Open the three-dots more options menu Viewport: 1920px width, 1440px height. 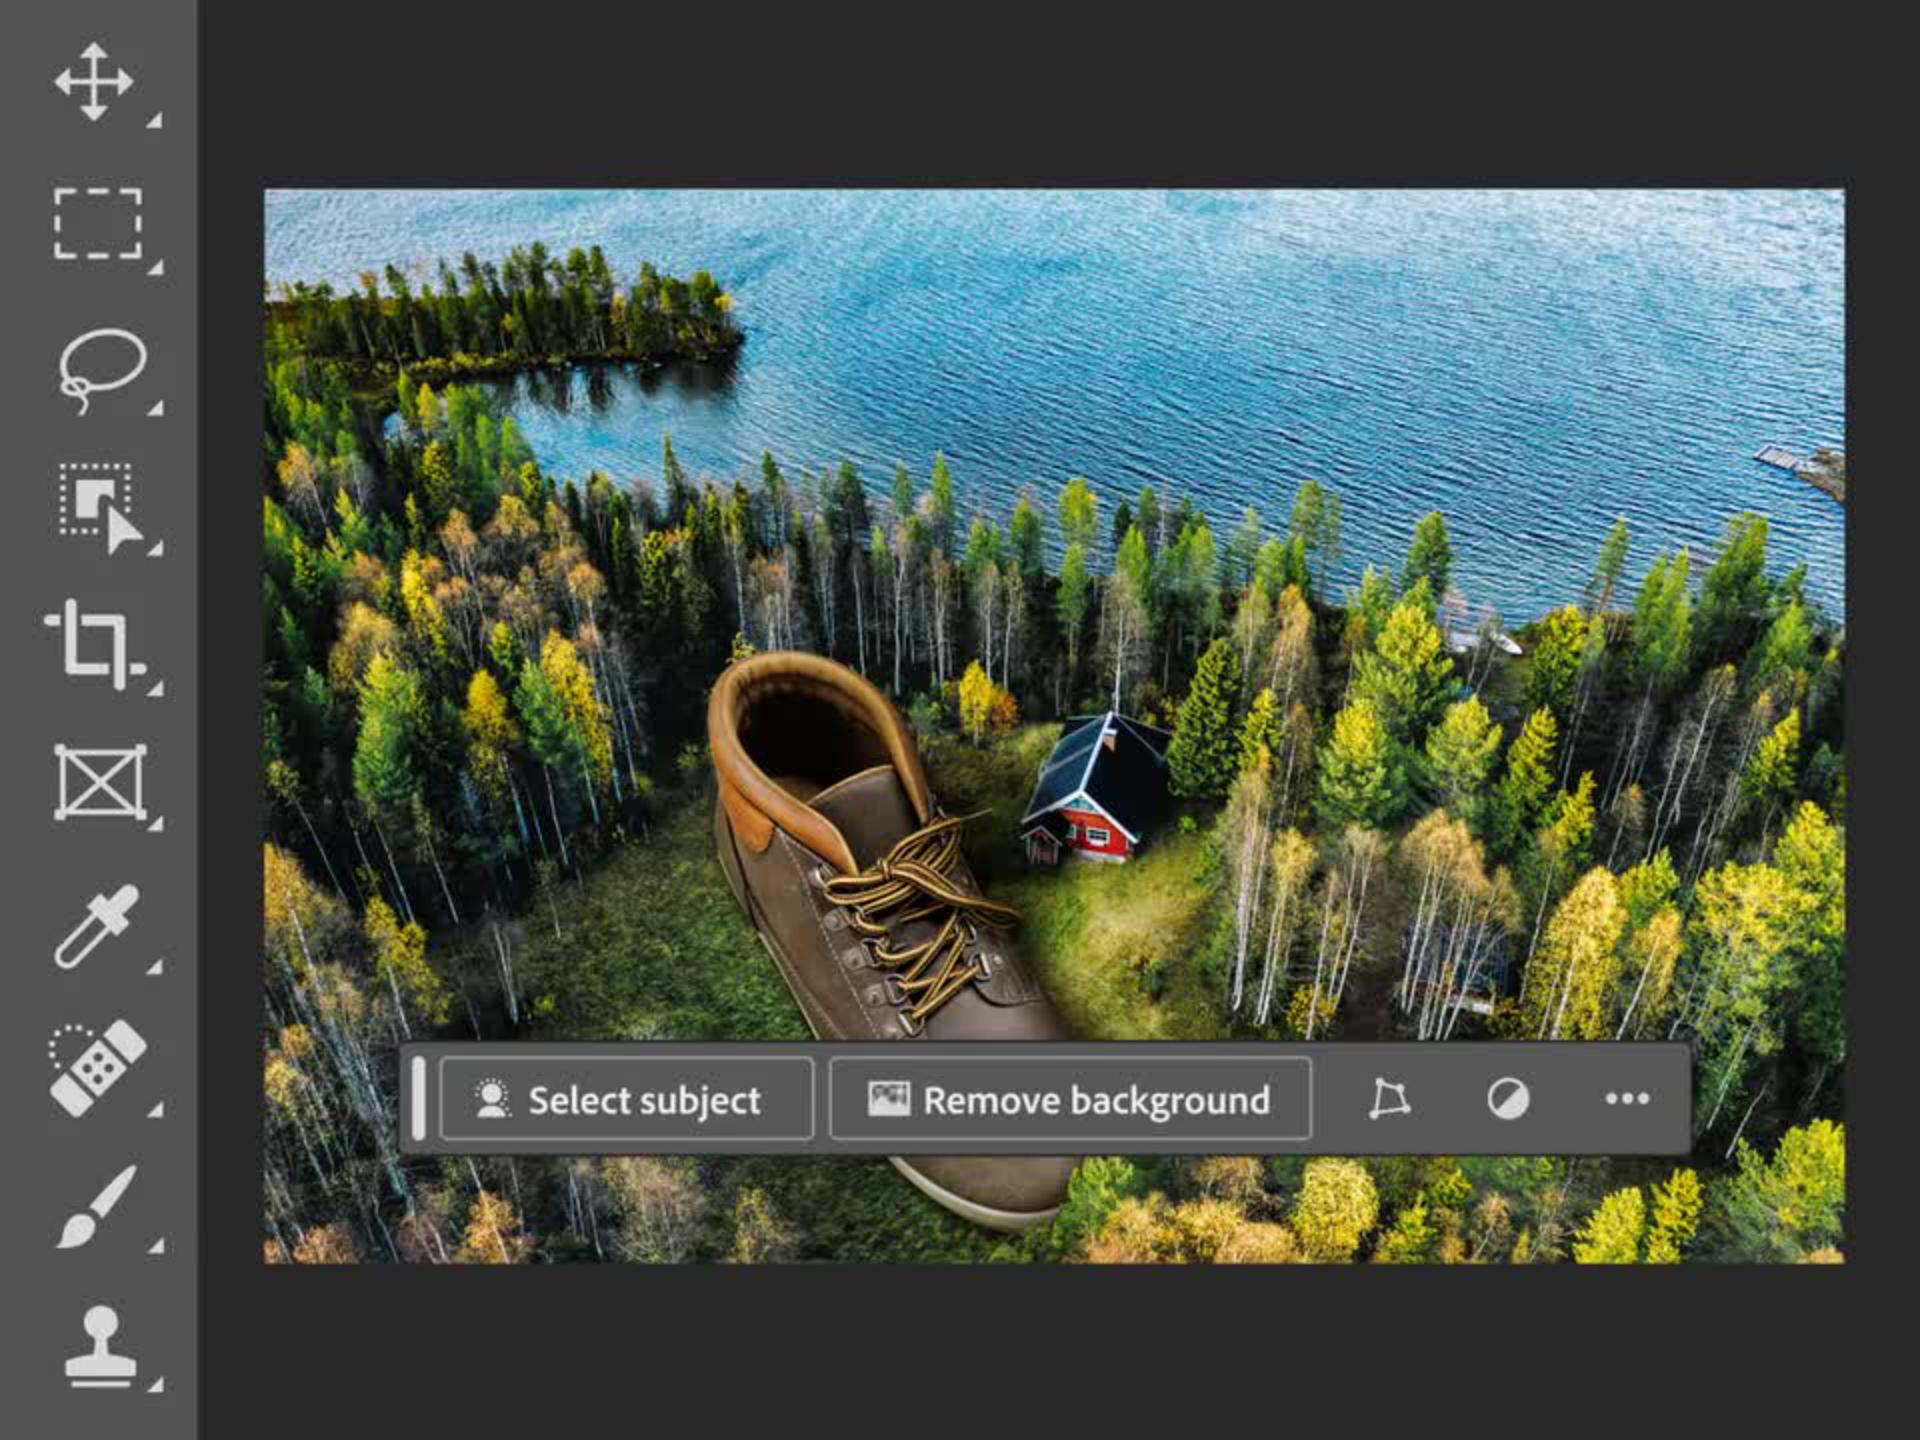pyautogui.click(x=1626, y=1098)
